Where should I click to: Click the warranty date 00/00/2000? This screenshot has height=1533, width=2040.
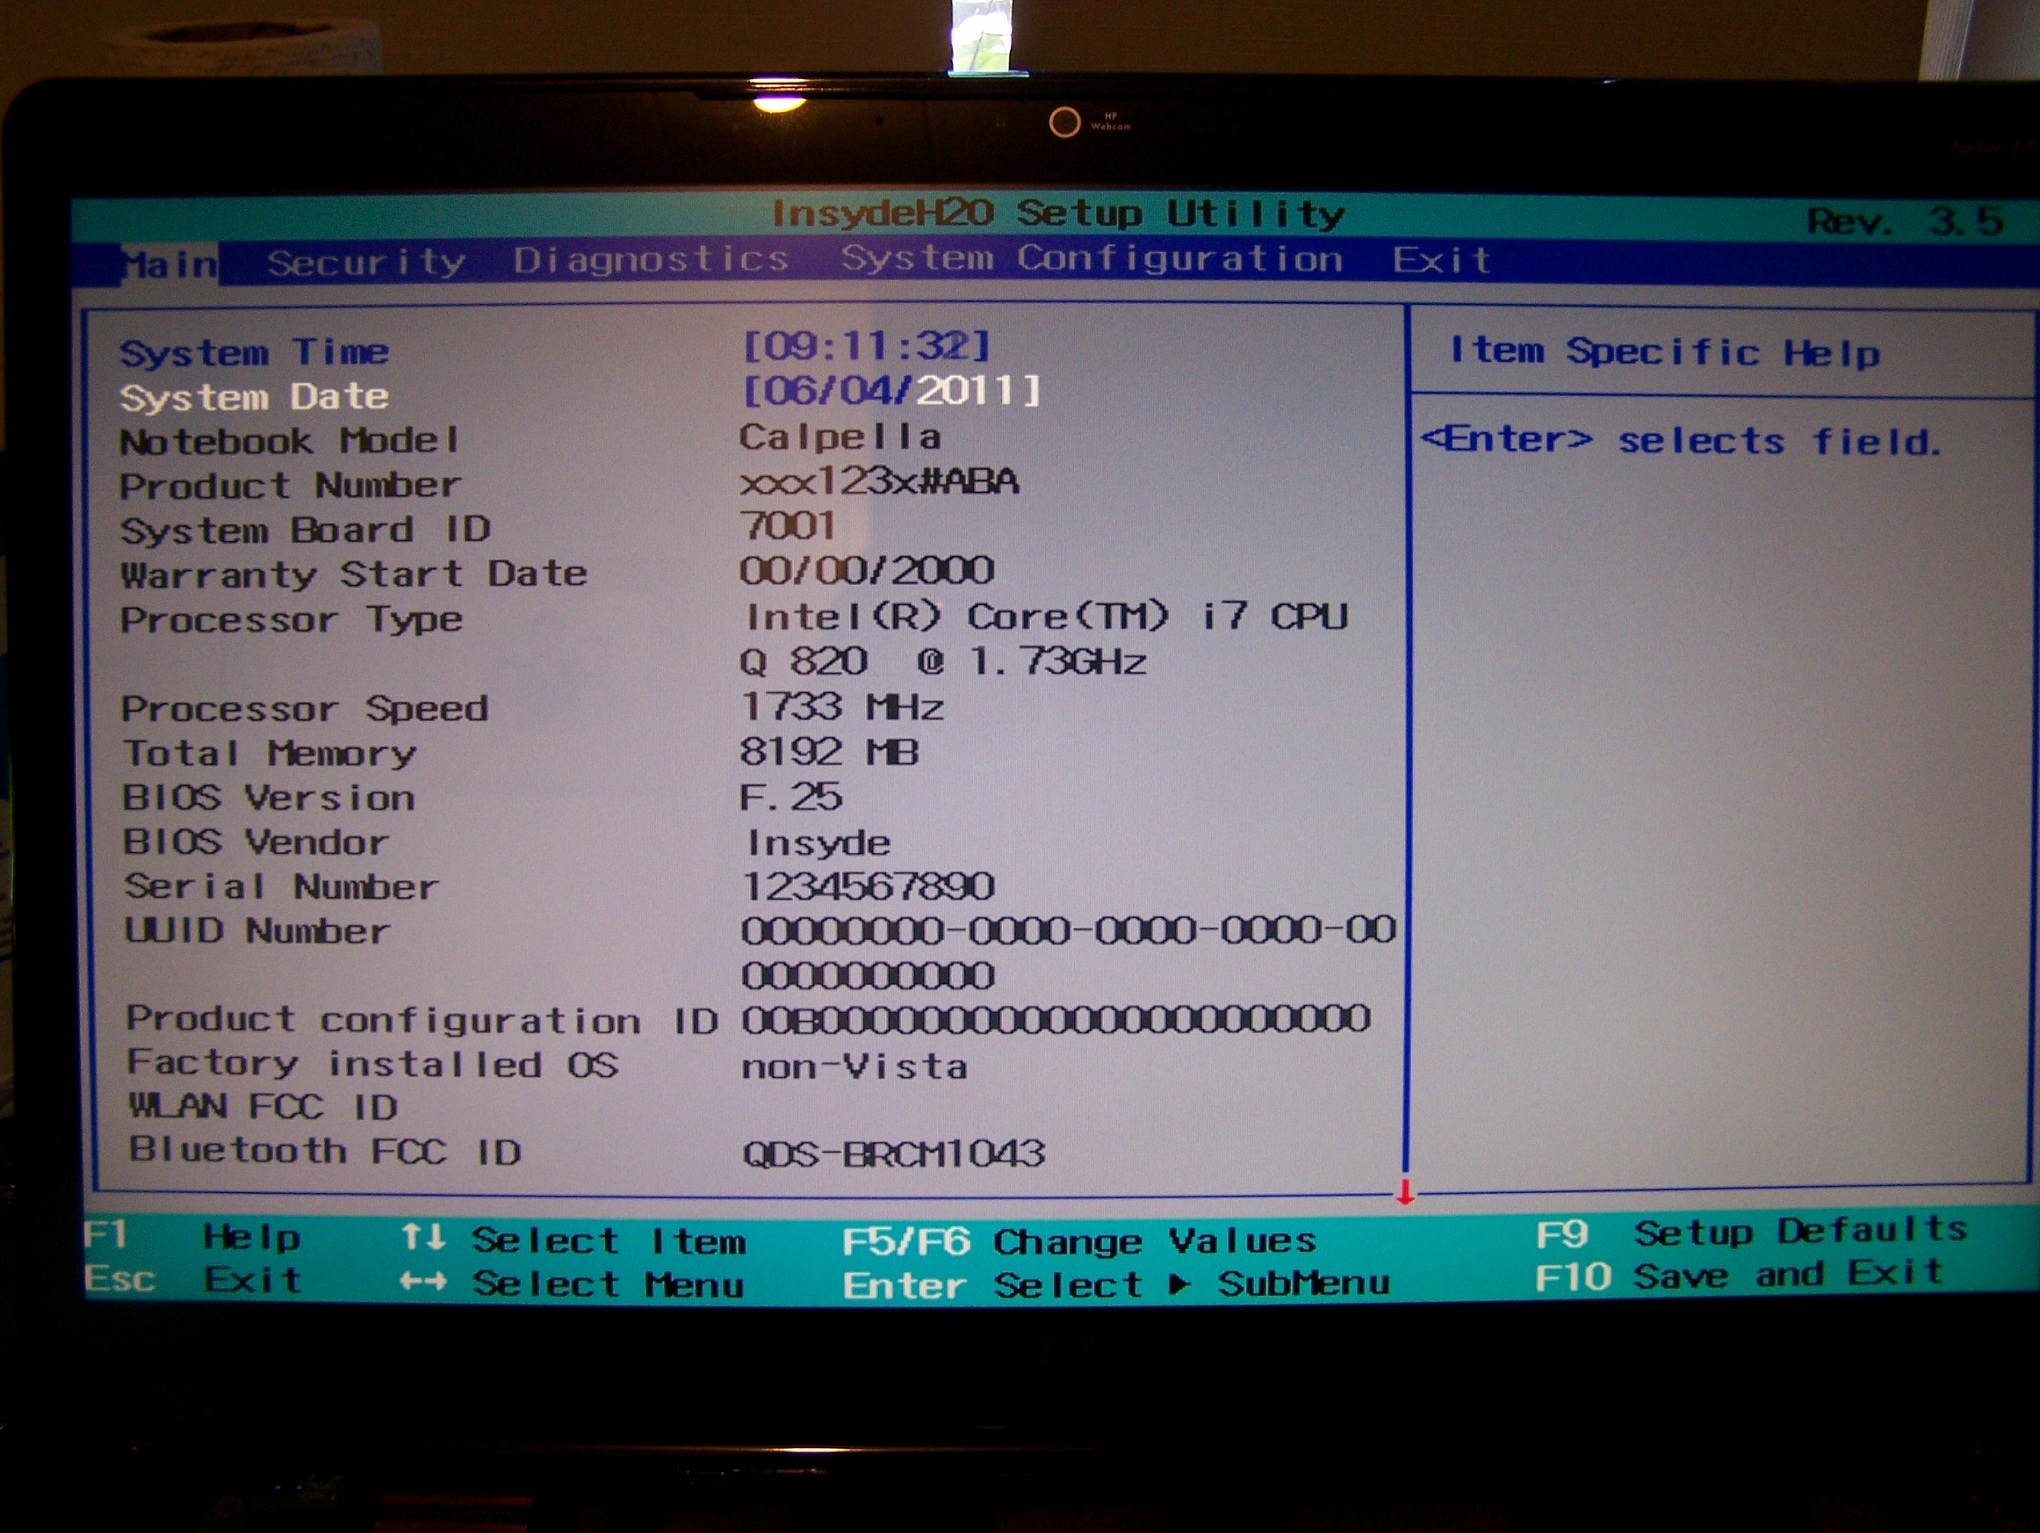867,571
